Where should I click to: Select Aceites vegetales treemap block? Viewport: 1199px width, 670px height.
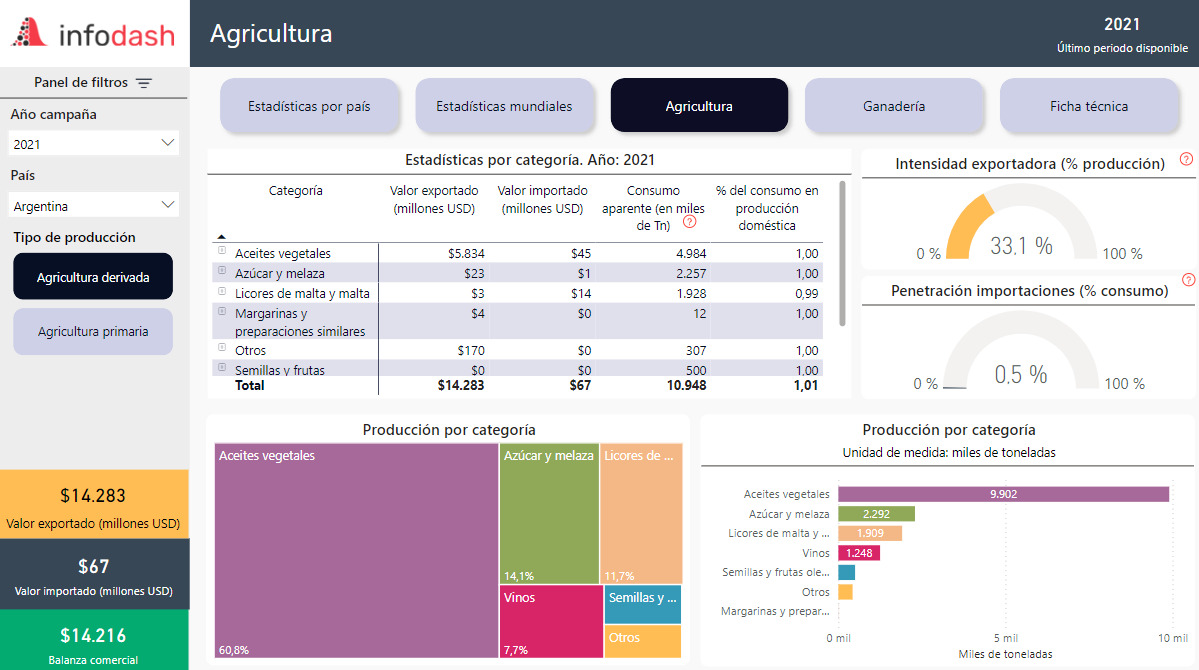click(x=356, y=551)
